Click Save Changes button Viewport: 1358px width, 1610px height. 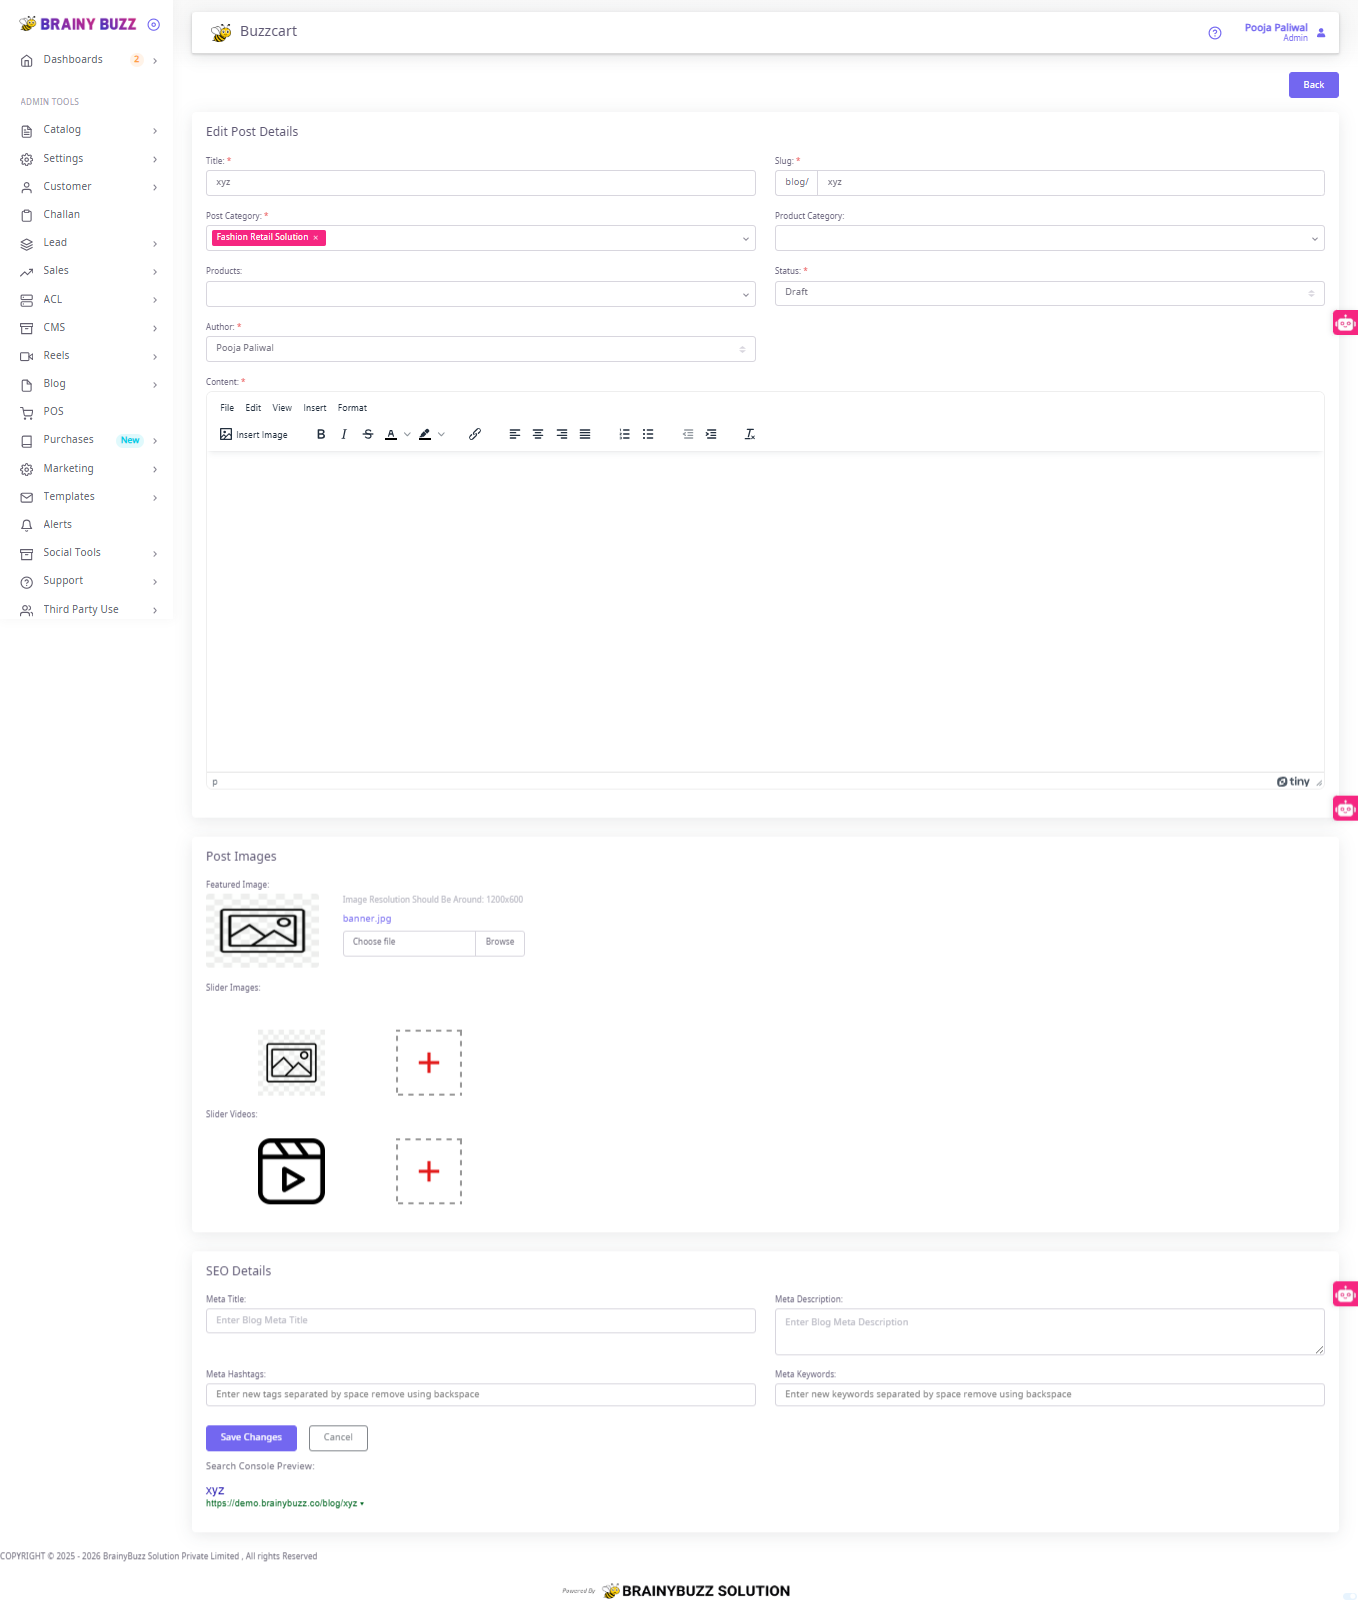coord(251,1437)
